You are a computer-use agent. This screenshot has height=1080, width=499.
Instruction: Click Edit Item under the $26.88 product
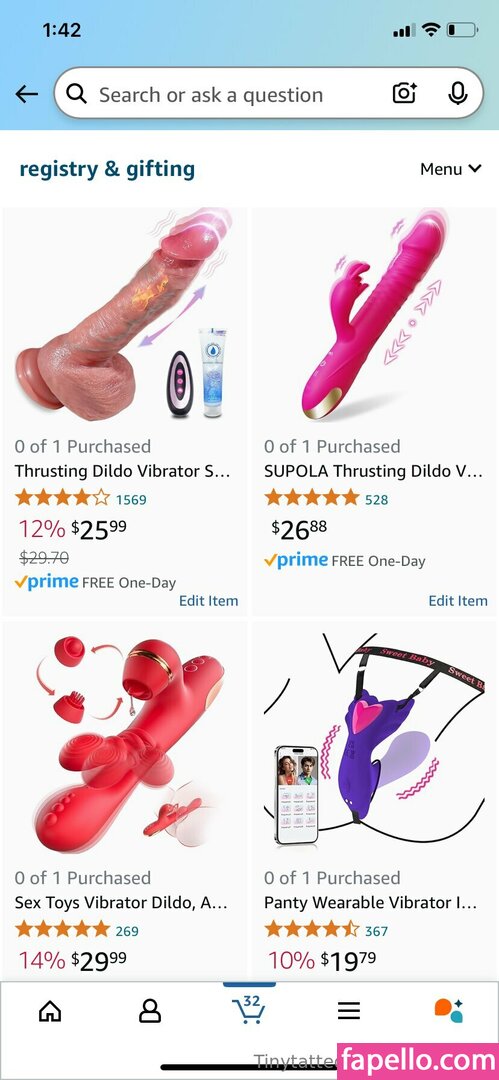pyautogui.click(x=458, y=601)
